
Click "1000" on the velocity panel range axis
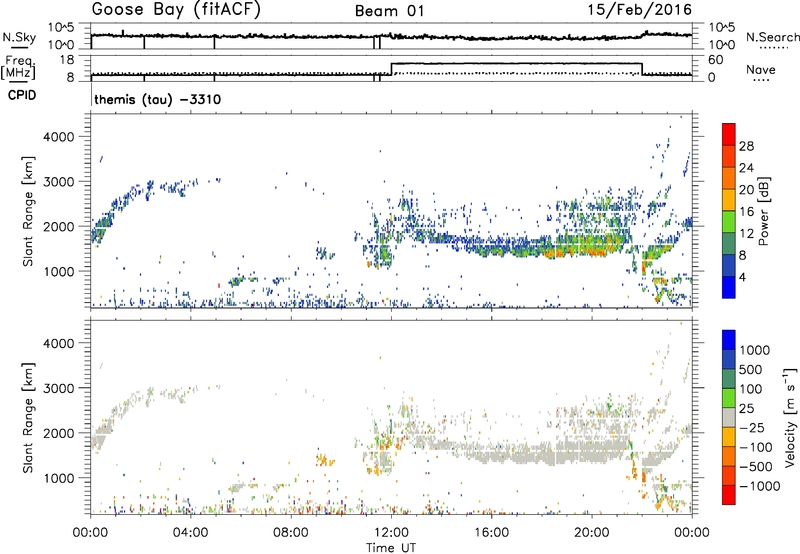click(59, 478)
